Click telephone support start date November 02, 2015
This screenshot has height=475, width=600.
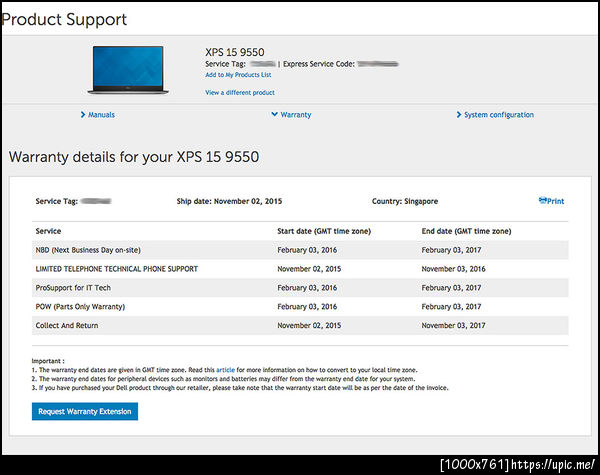pos(309,269)
